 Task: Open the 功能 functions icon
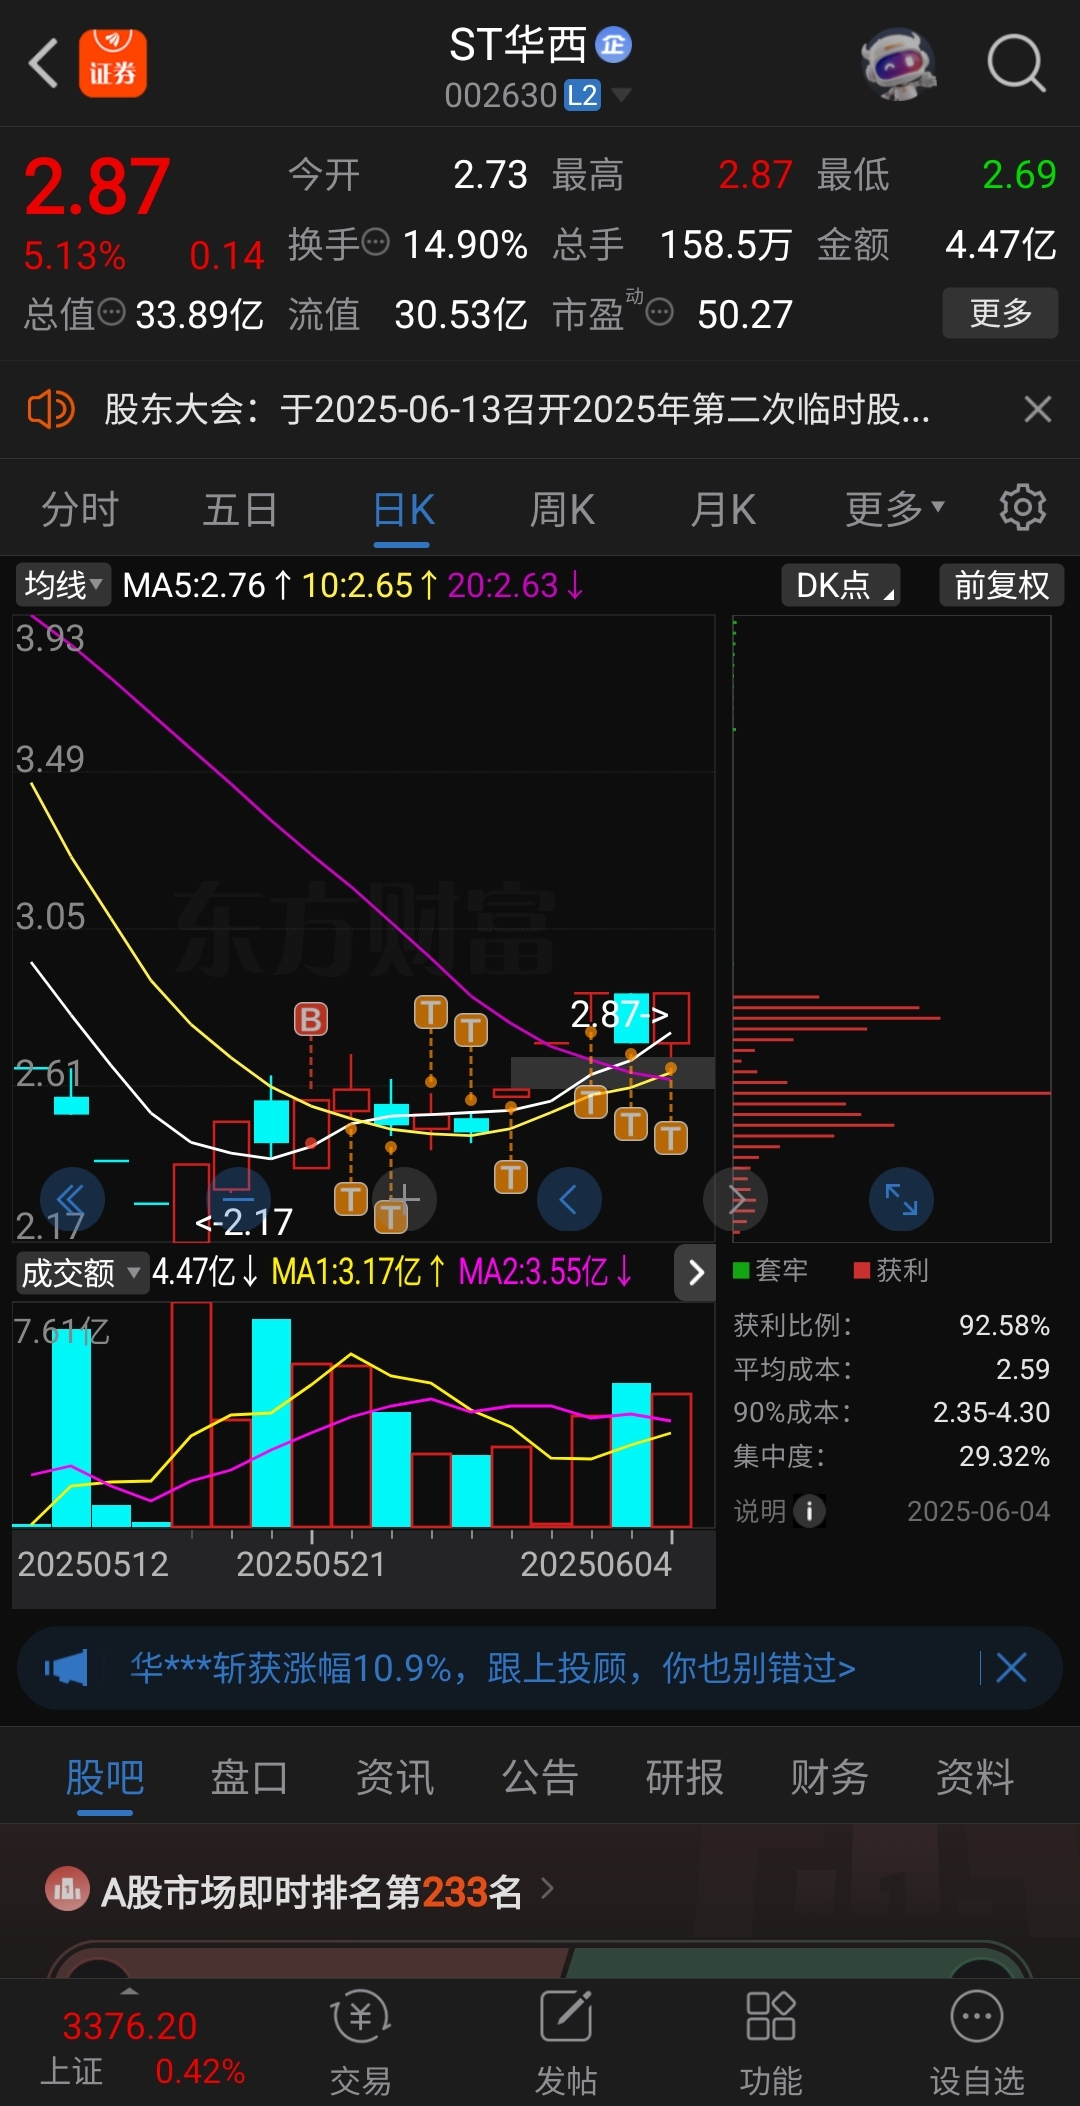click(771, 2041)
